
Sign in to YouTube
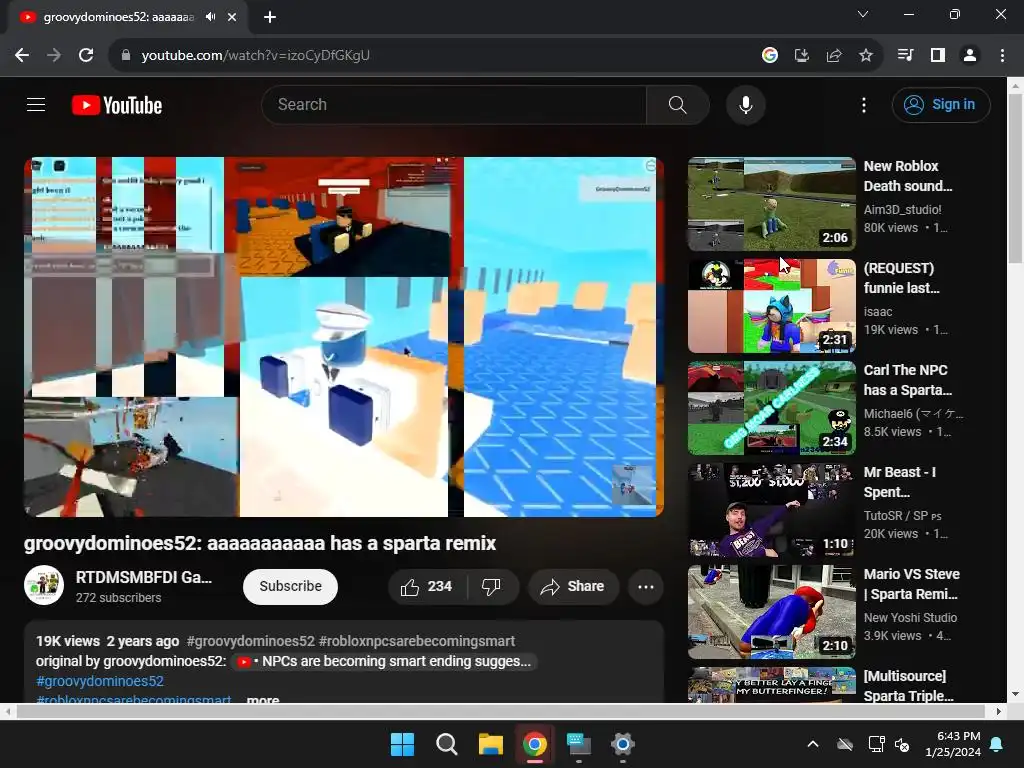point(941,104)
